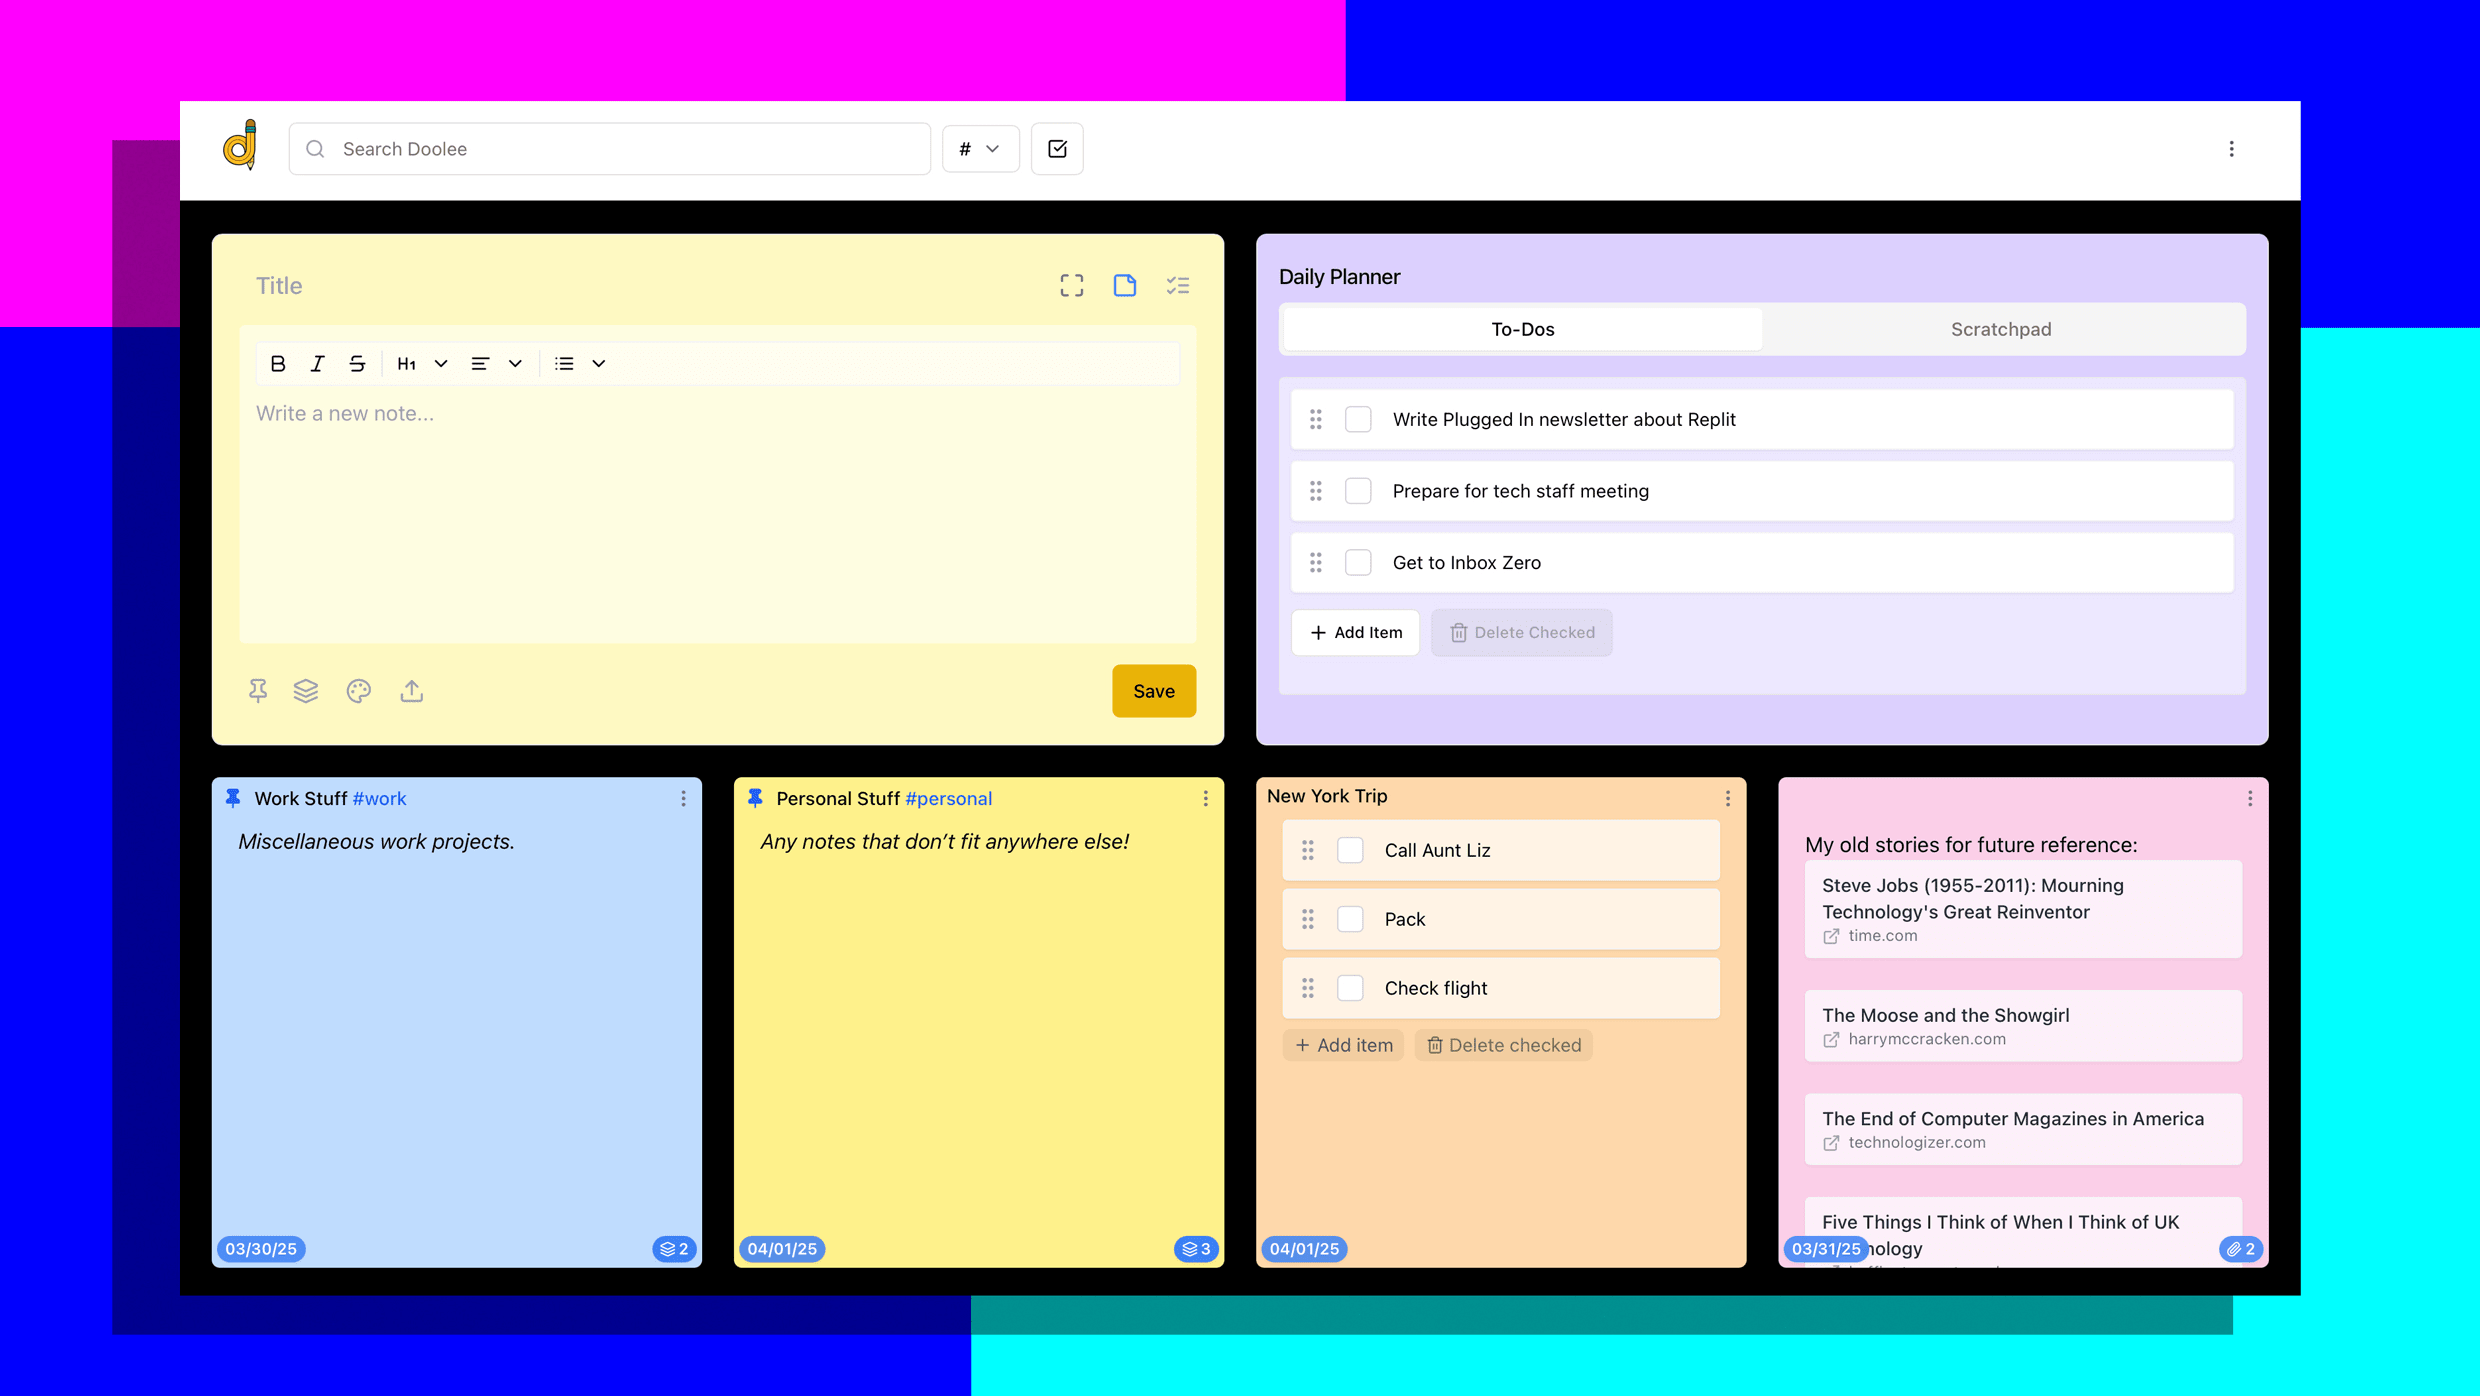This screenshot has width=2480, height=1396.
Task: Open the Work Stuff note options menu
Action: [x=683, y=798]
